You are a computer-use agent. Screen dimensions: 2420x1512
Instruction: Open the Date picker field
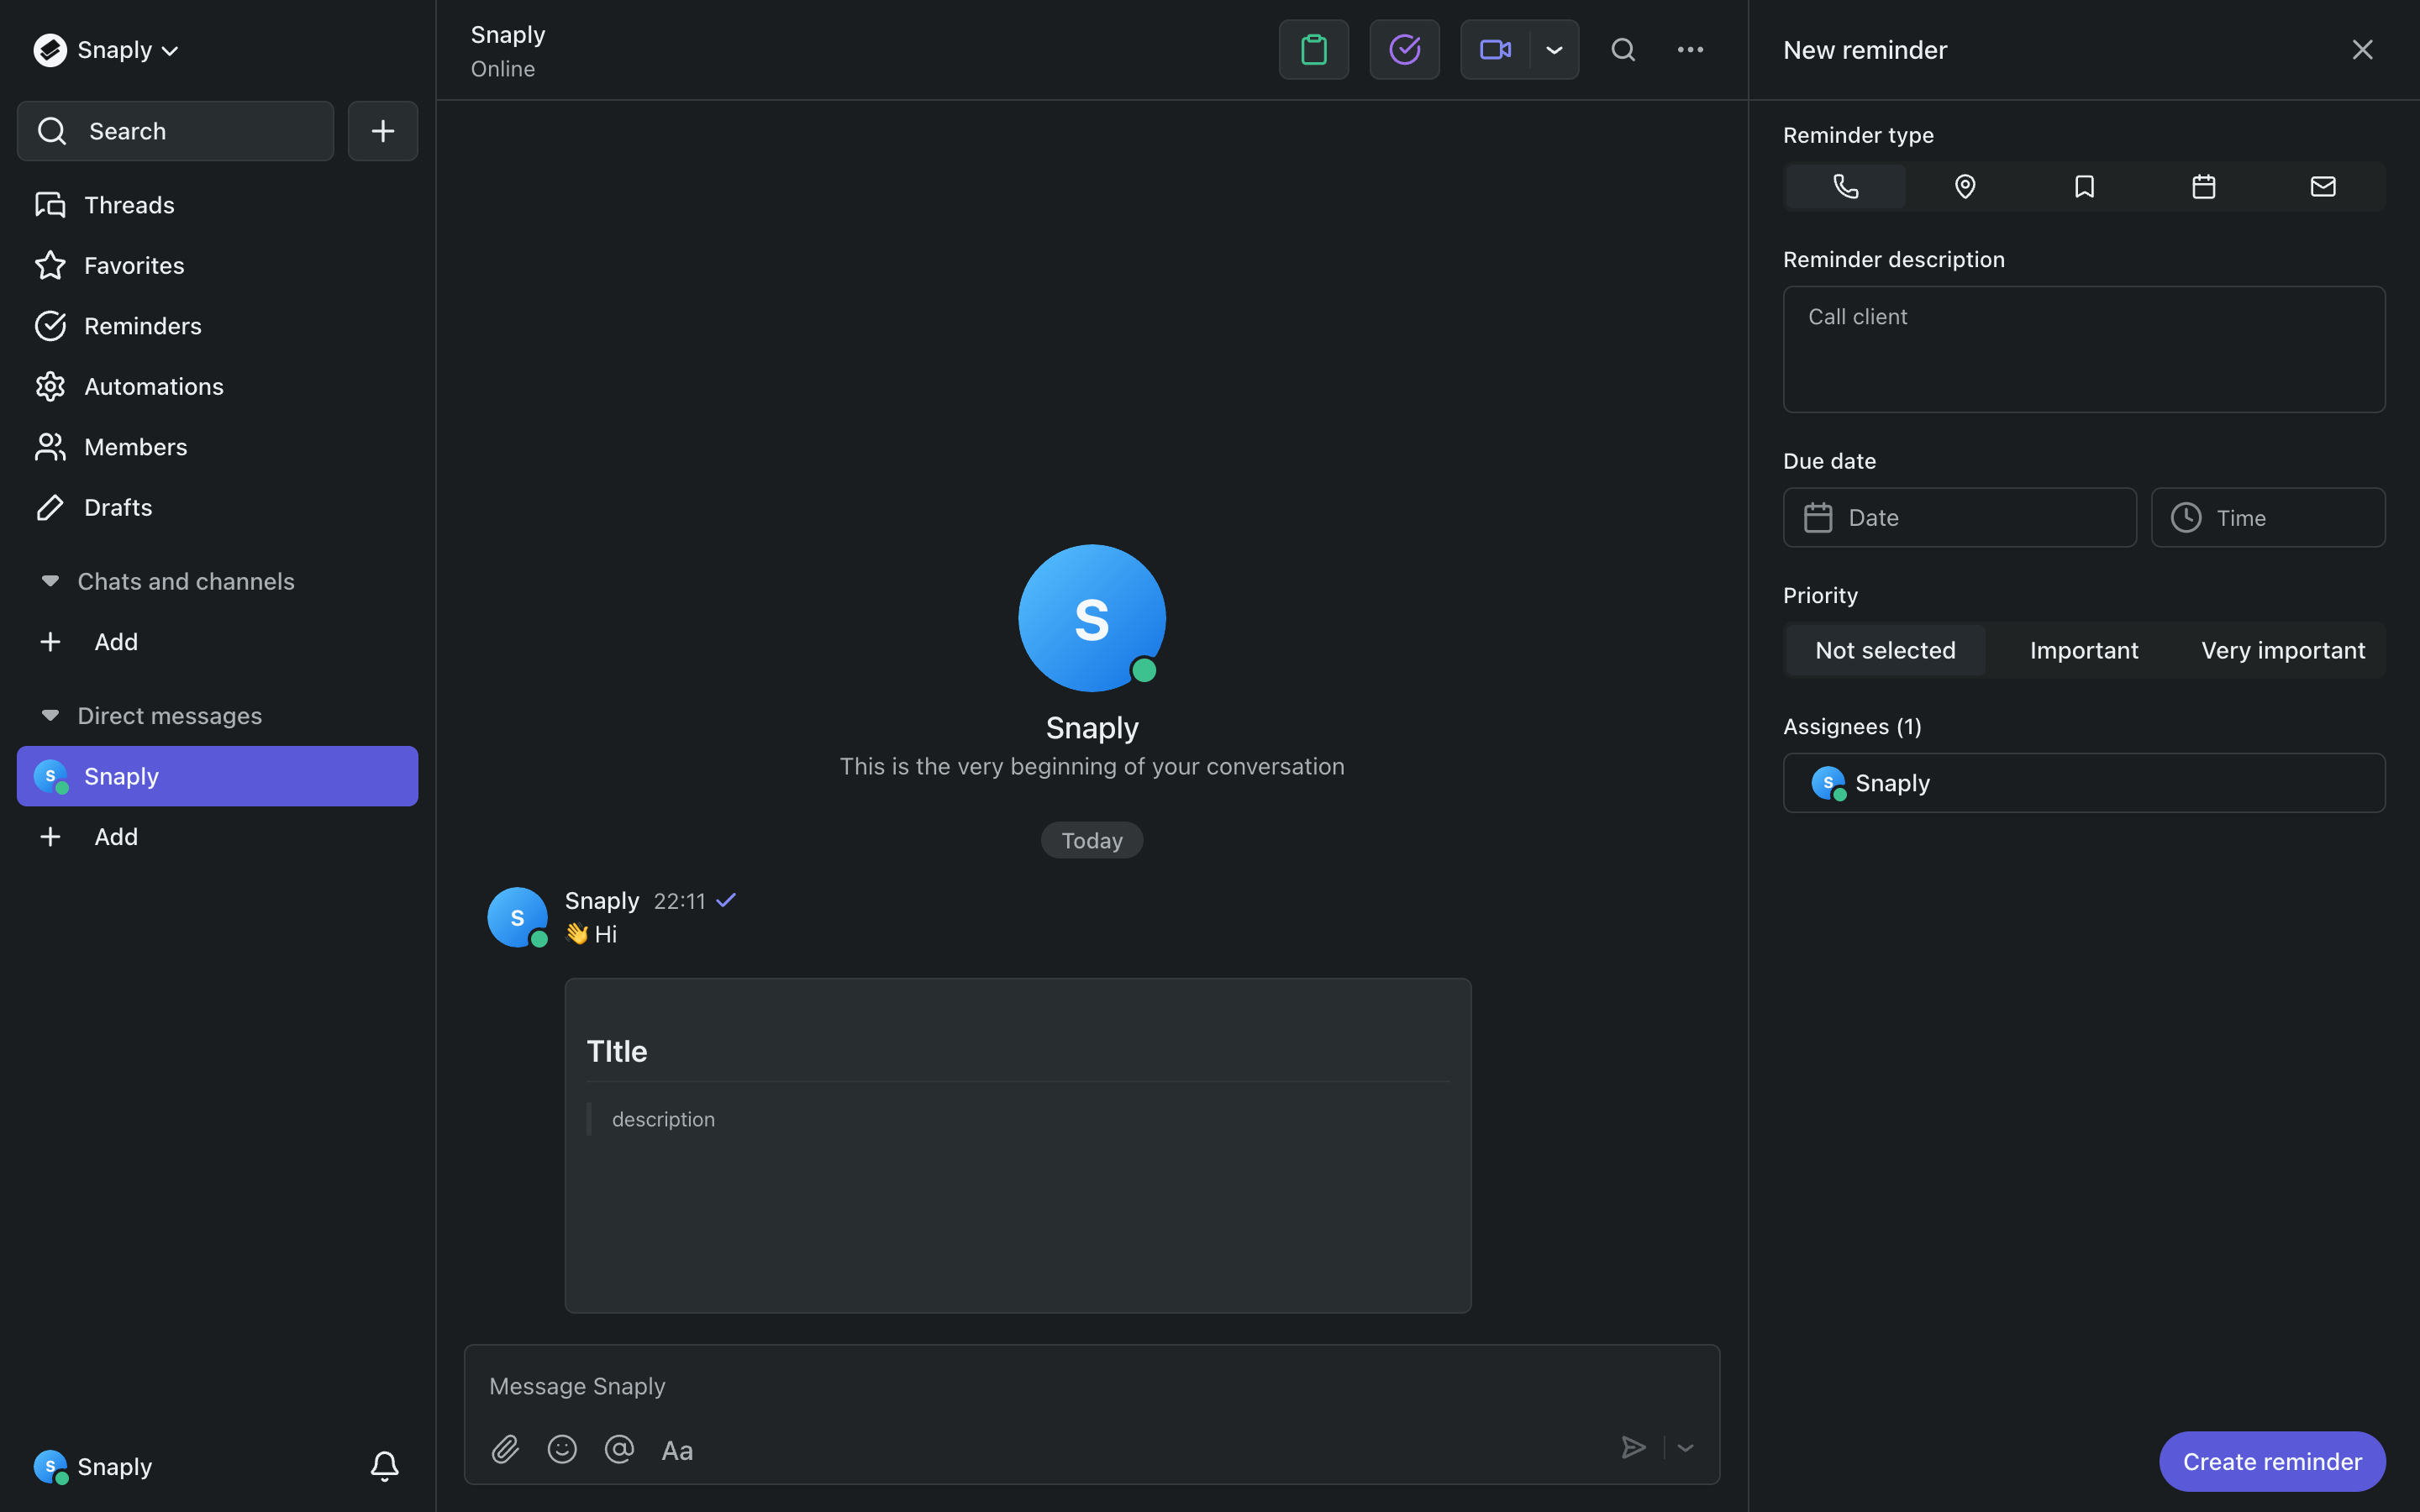pos(1959,517)
